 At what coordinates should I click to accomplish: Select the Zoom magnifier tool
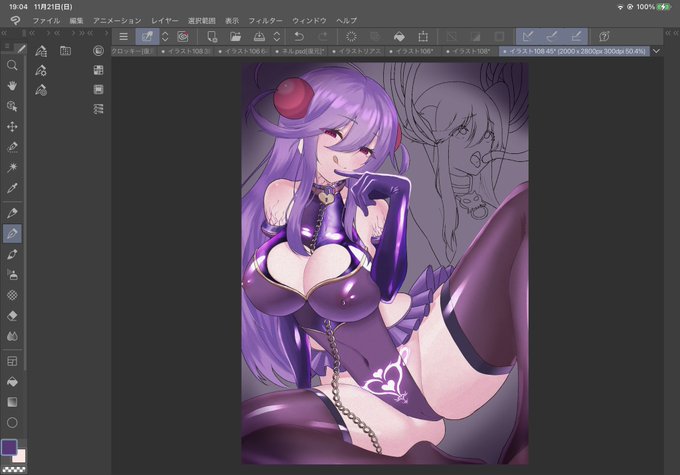(x=12, y=66)
